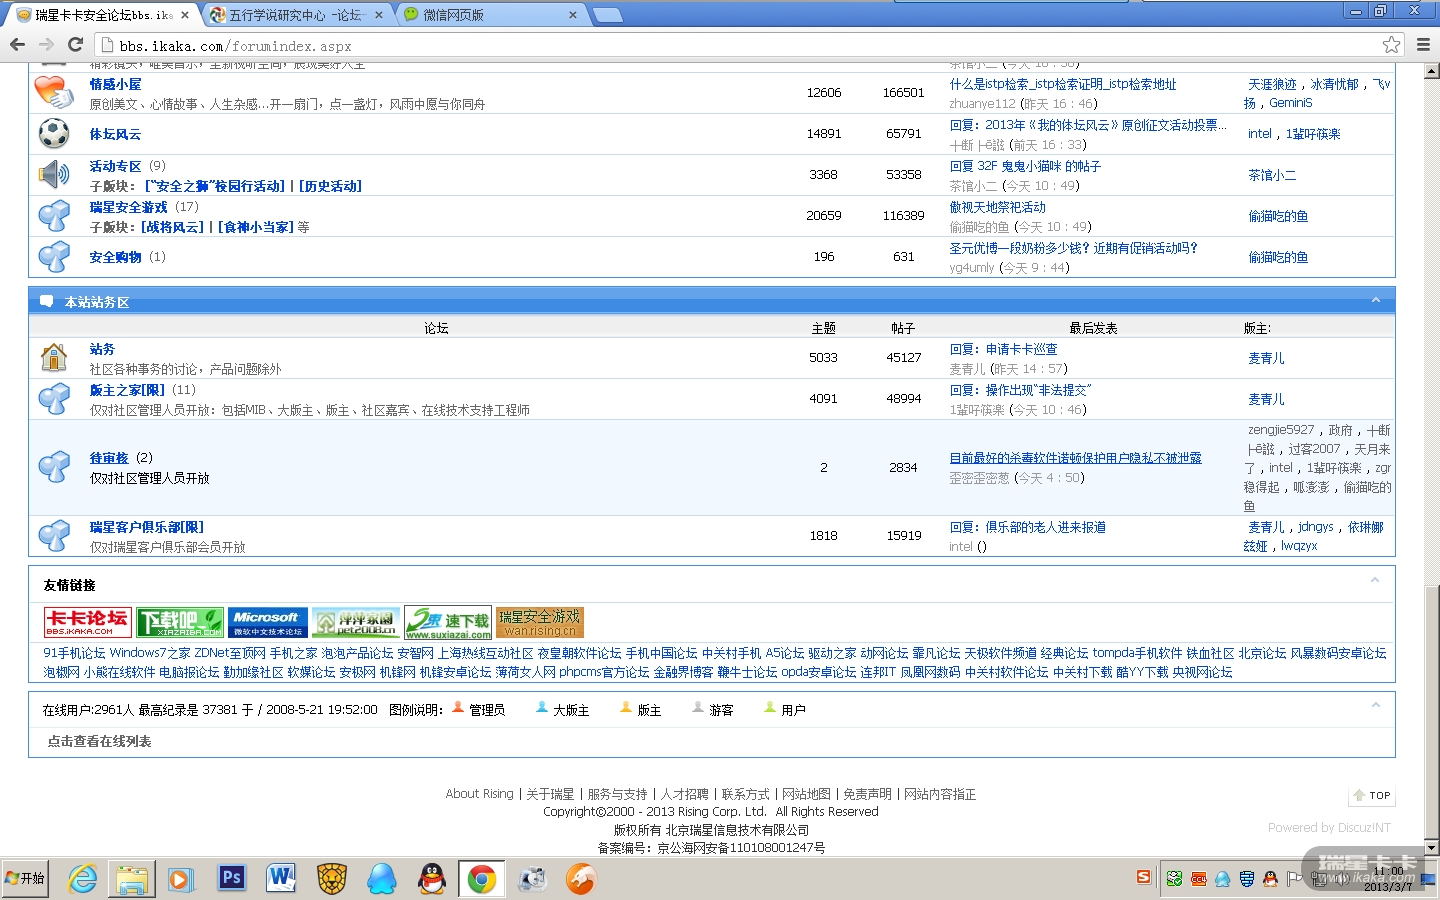Click the 情感小屋 heart forum icon

tap(54, 92)
